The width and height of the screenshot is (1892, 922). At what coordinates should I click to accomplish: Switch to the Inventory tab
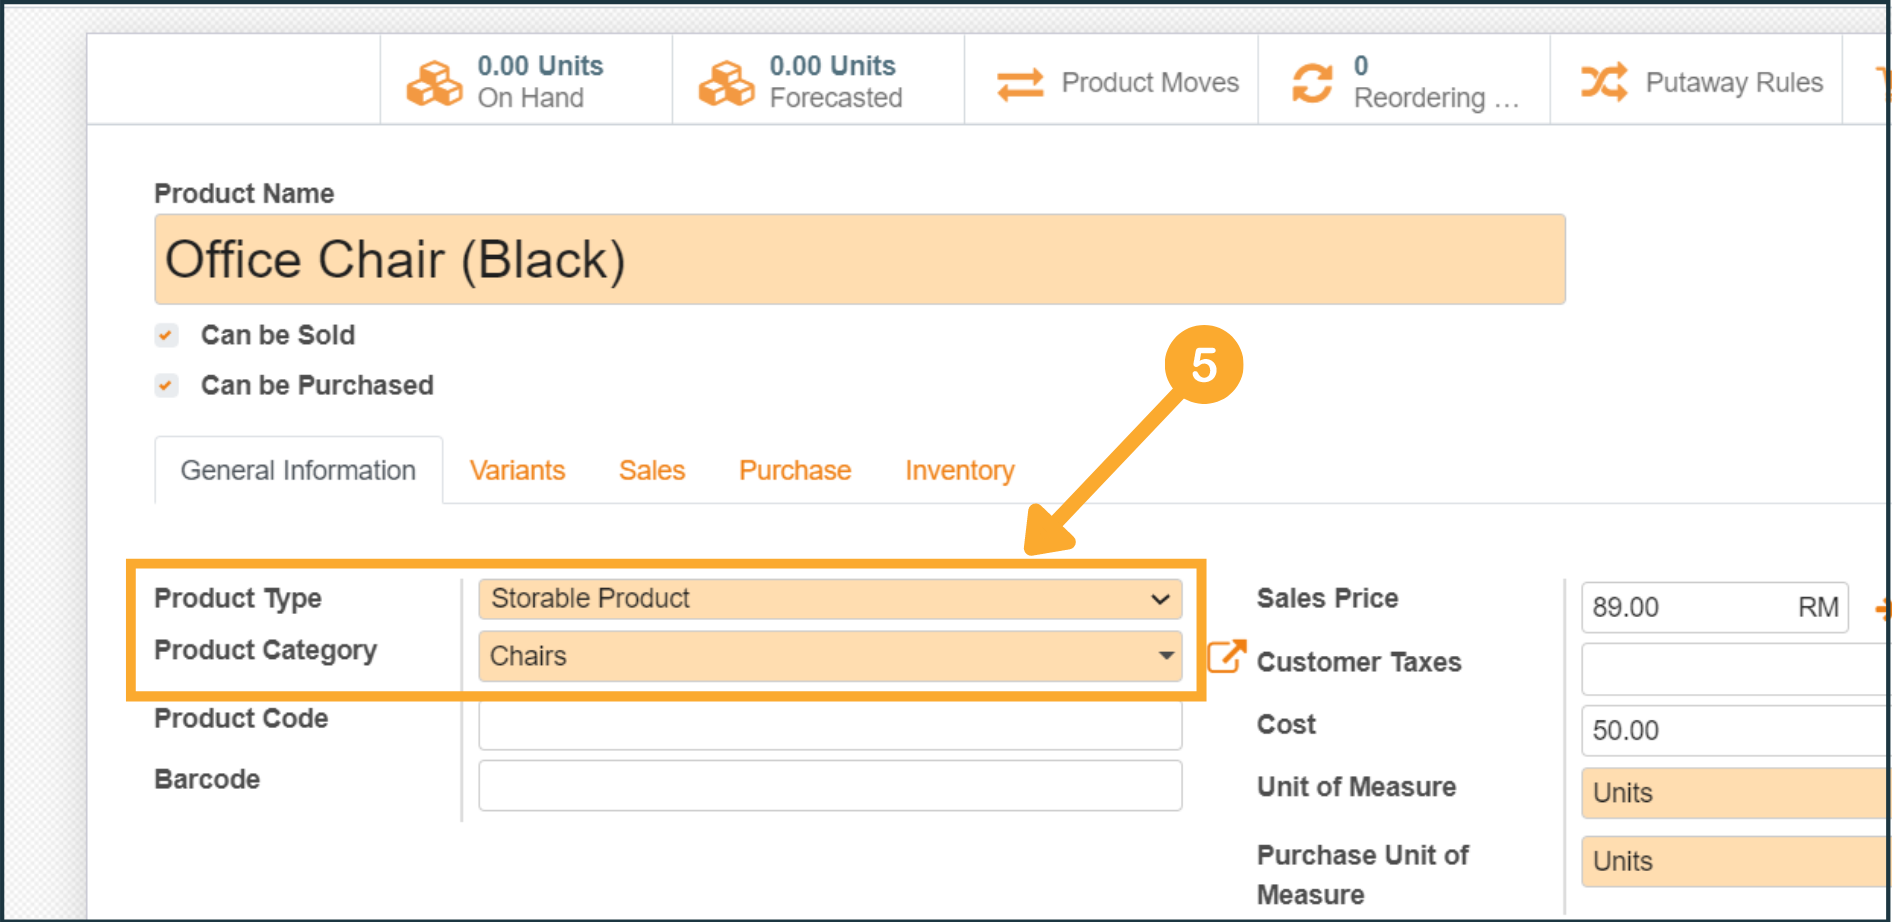tap(959, 470)
